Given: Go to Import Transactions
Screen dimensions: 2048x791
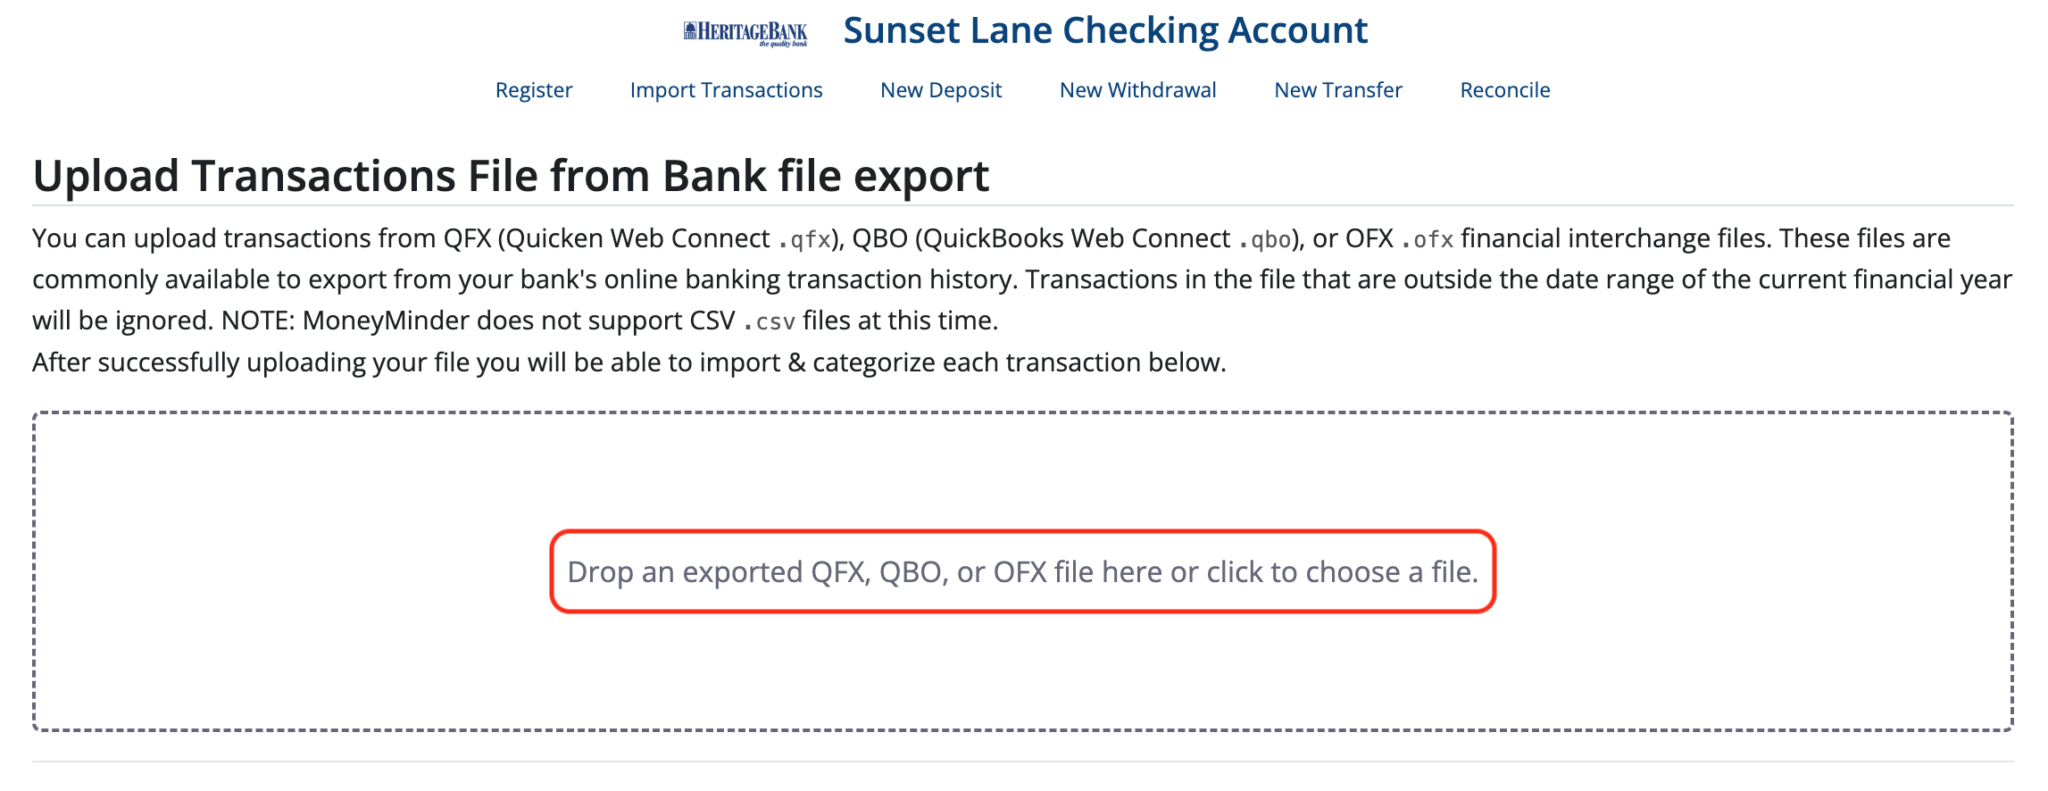Looking at the screenshot, I should tap(726, 90).
